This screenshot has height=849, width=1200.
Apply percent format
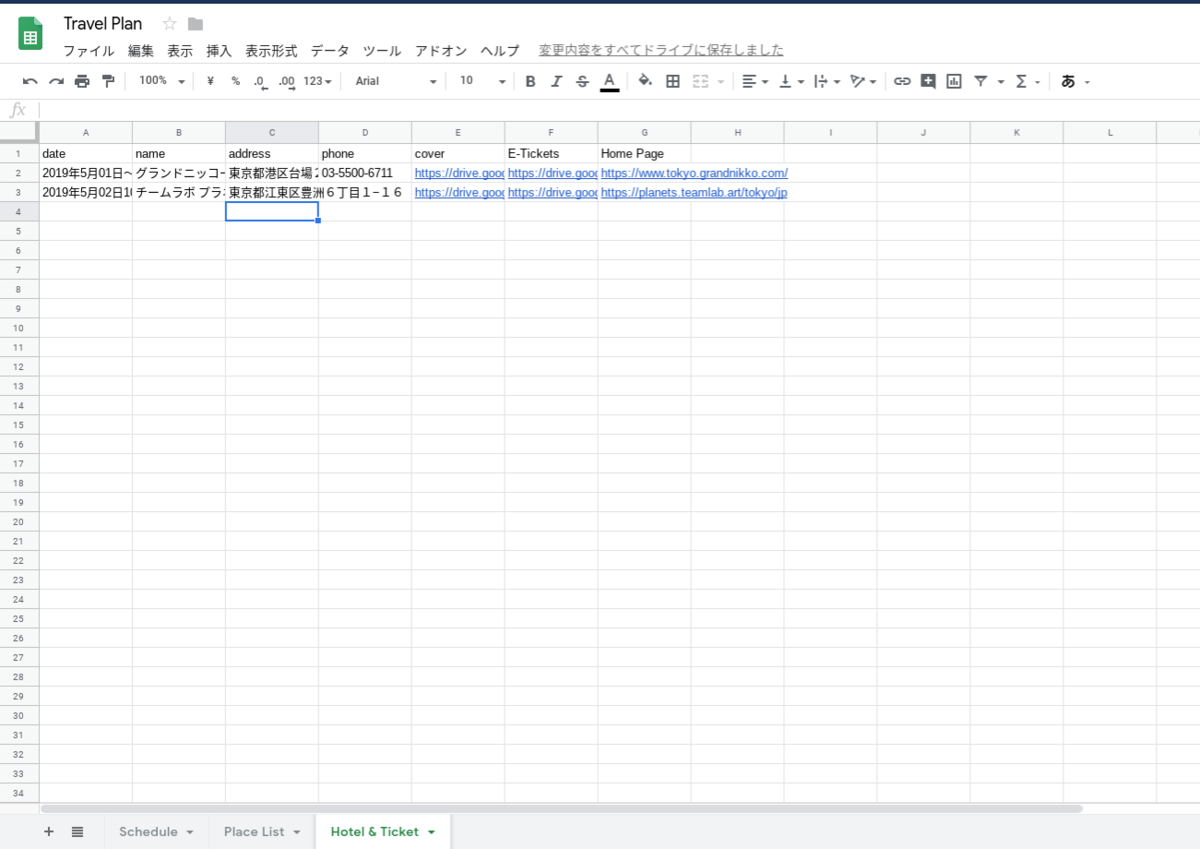(x=235, y=81)
